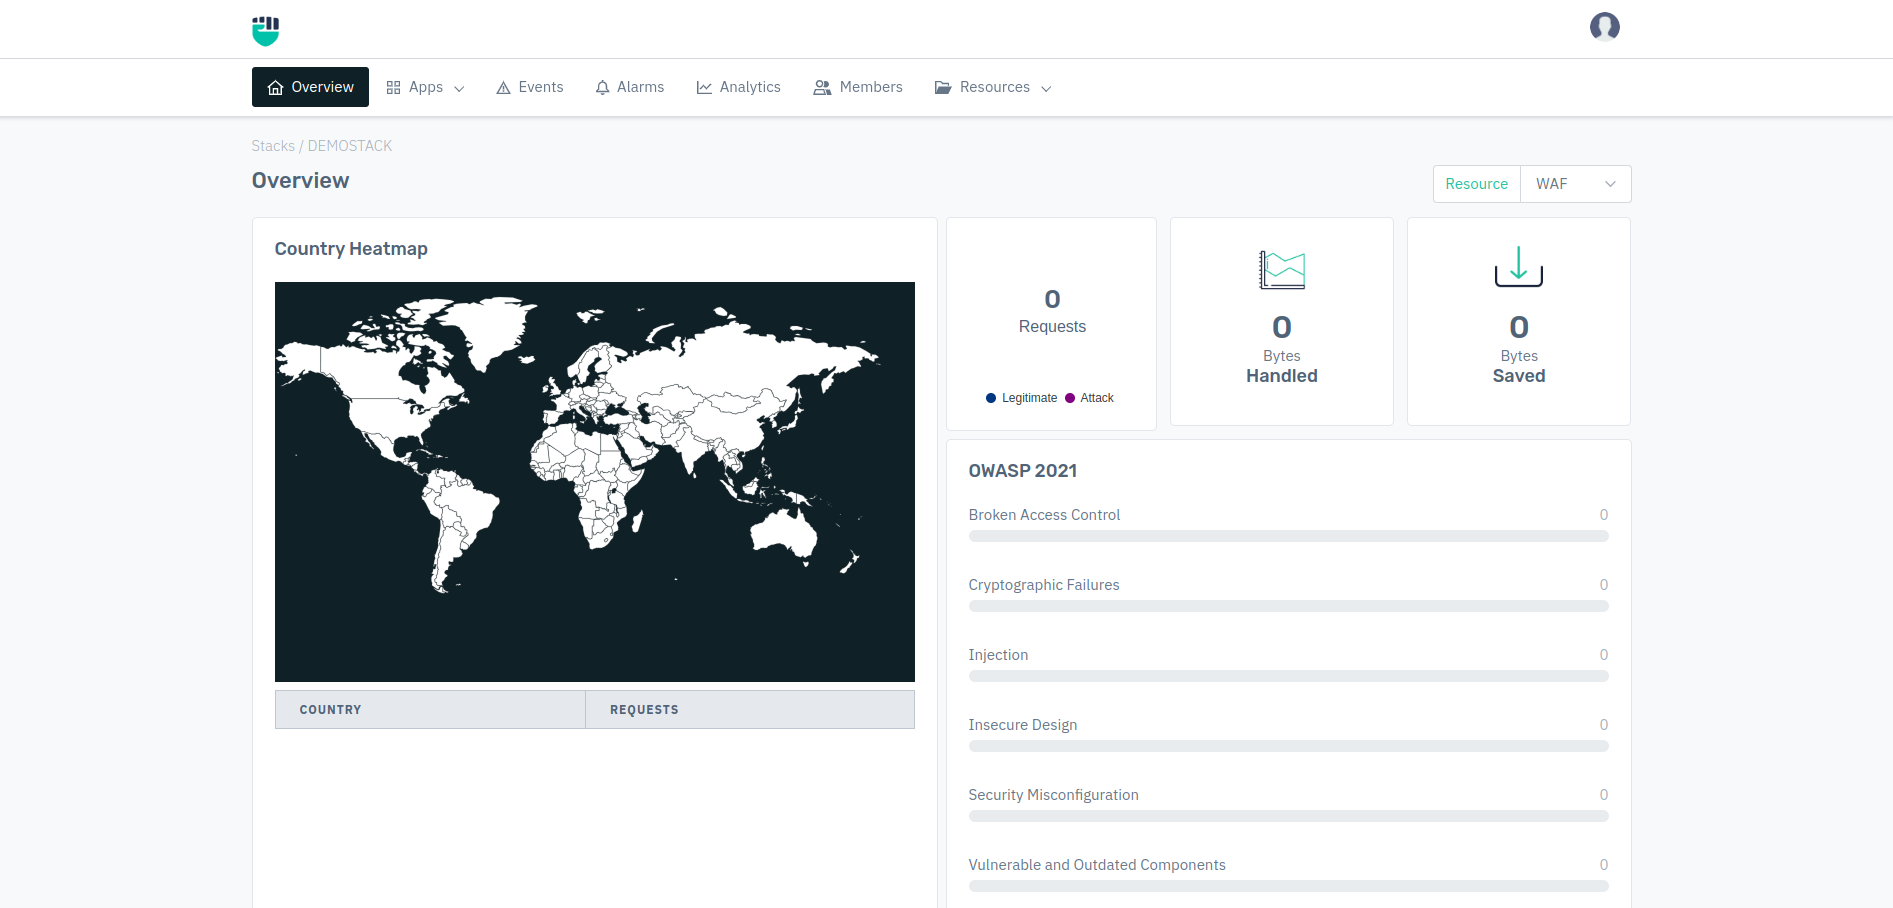This screenshot has width=1893, height=908.
Task: Open the WAF resource selector
Action: 1575,184
